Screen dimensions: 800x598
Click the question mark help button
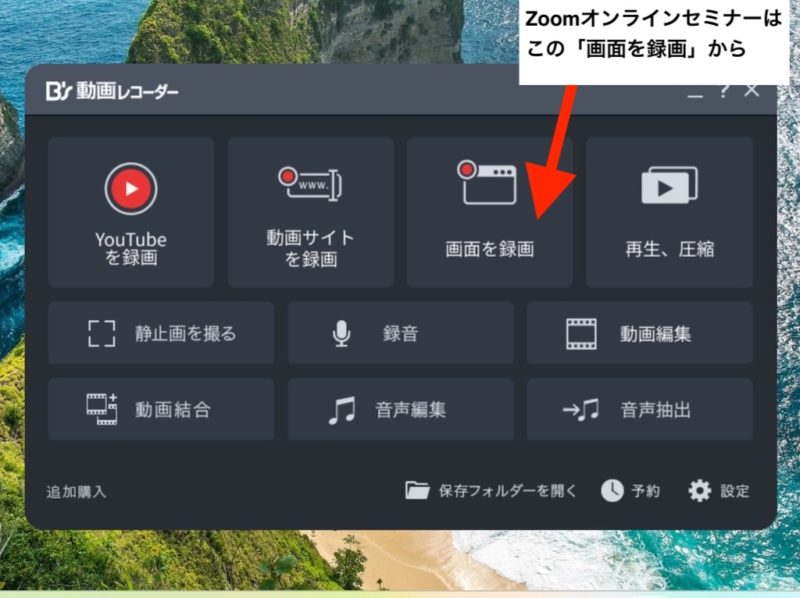(x=724, y=91)
